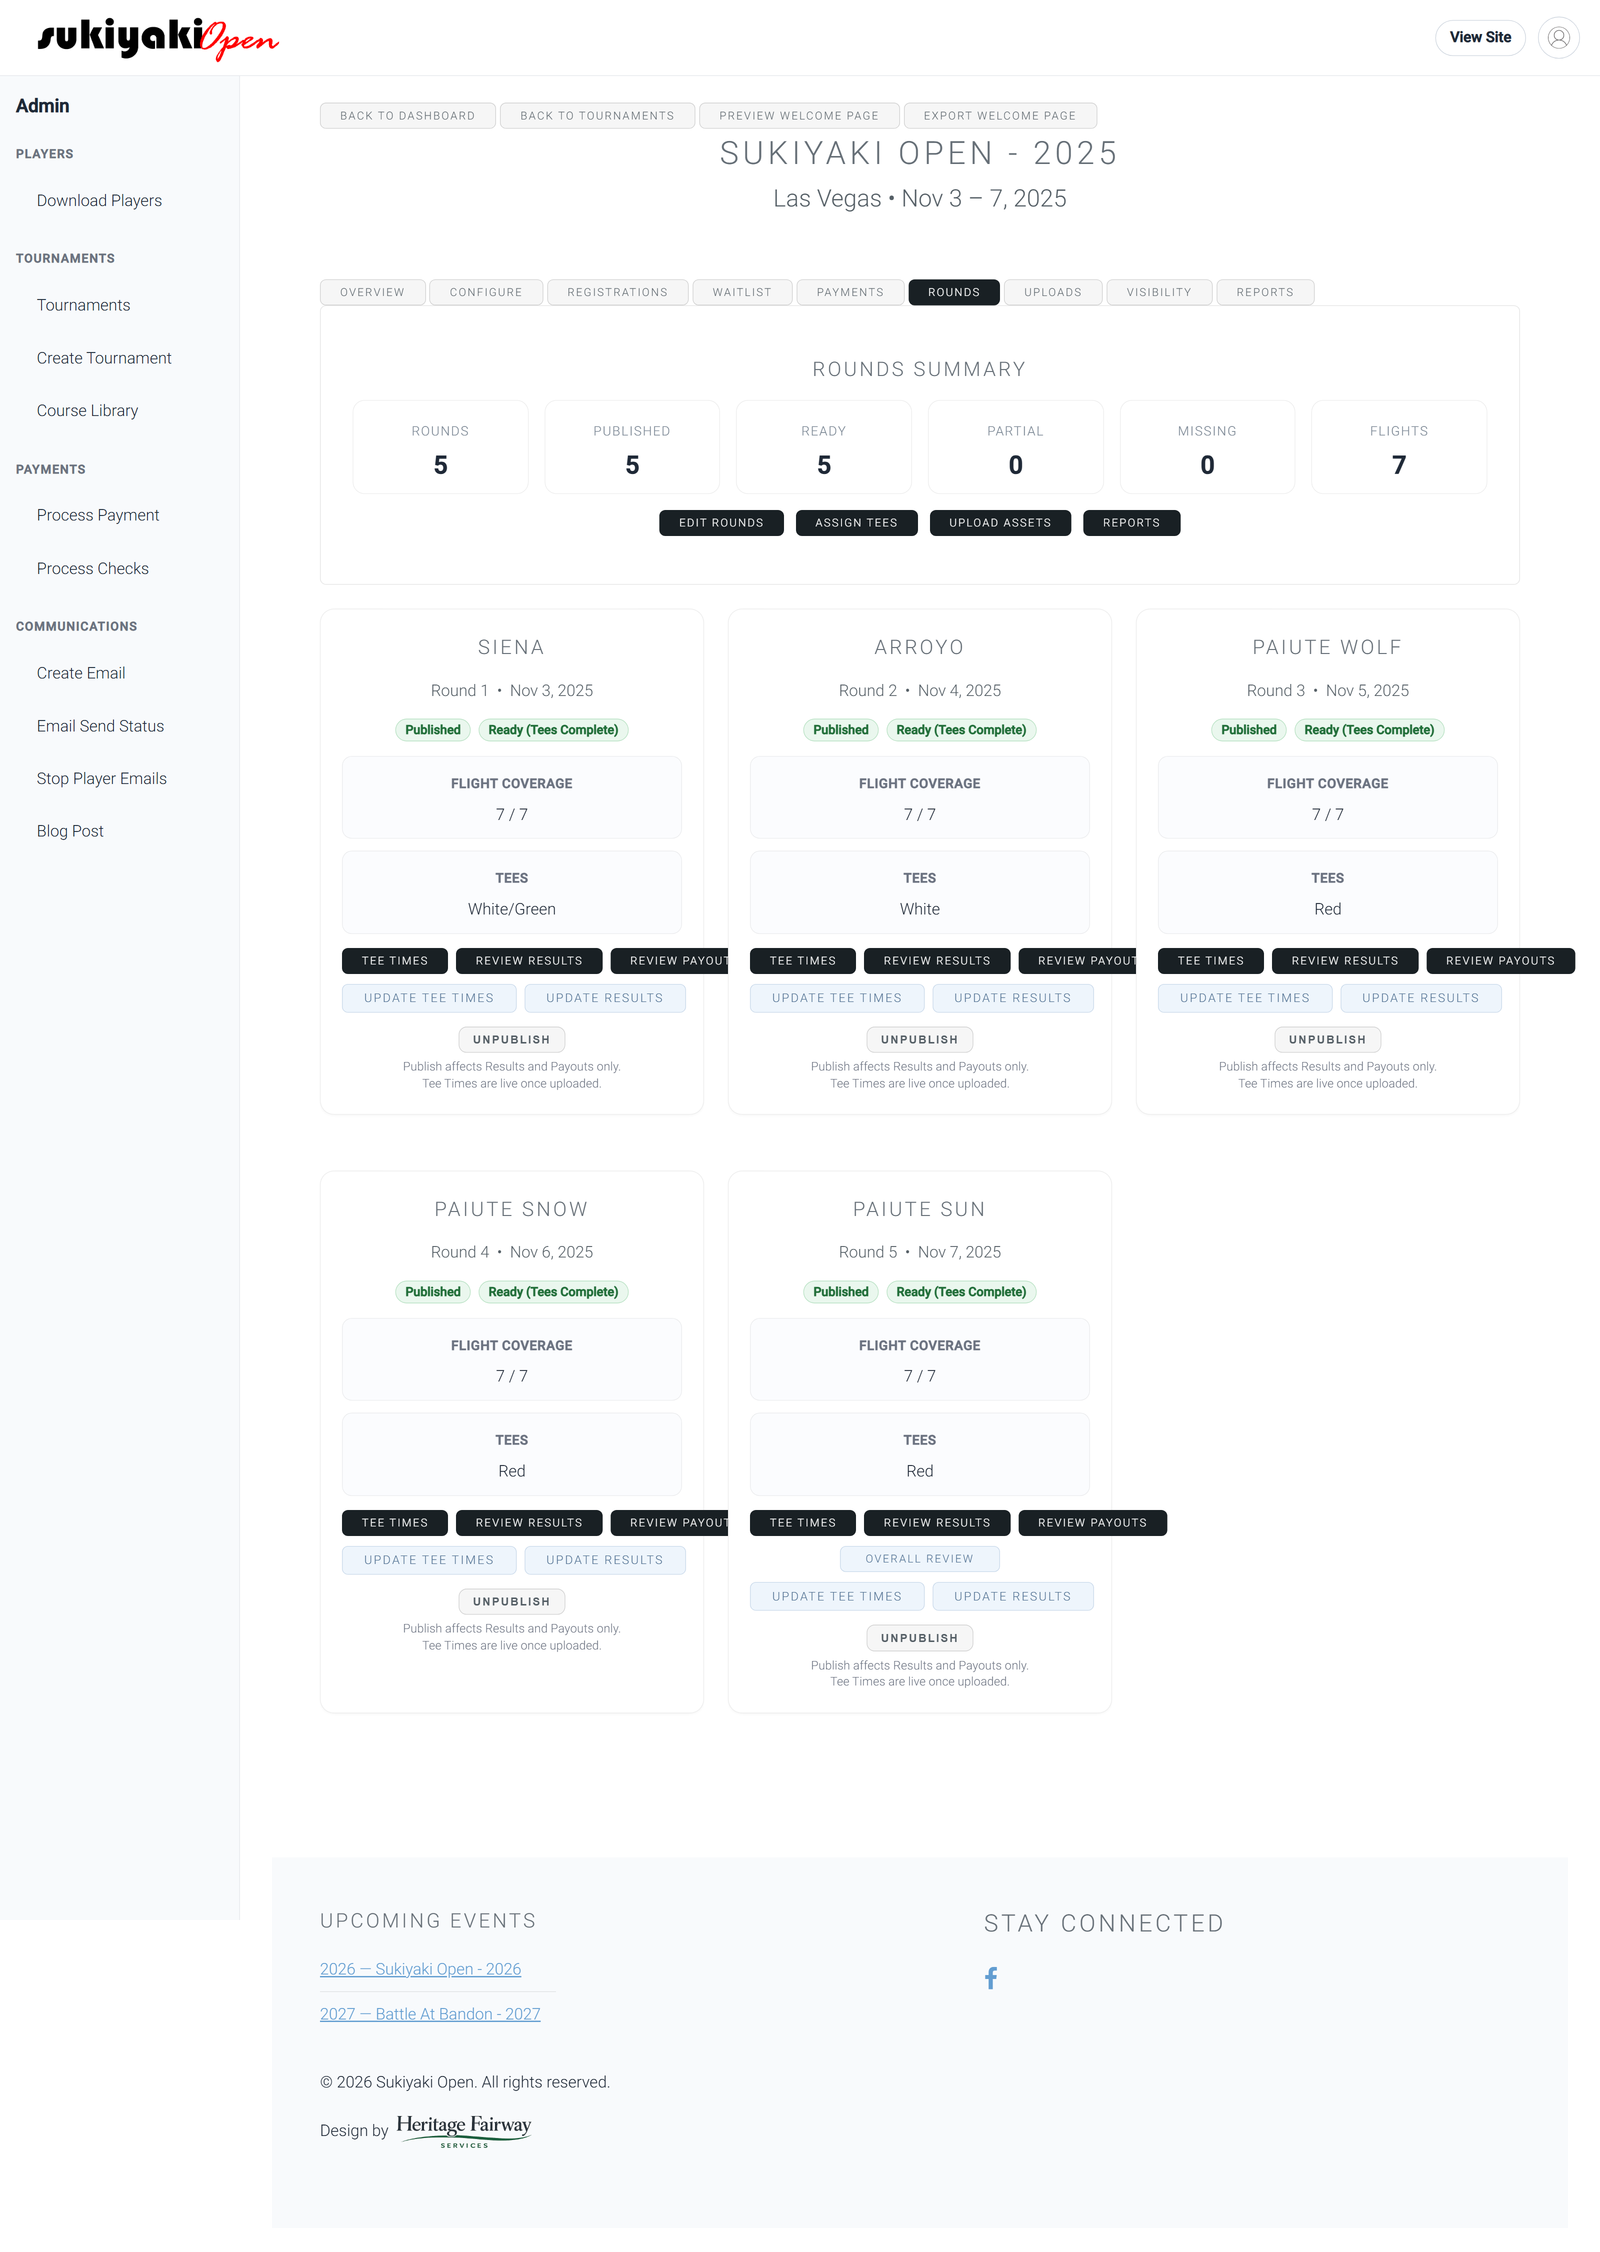Image resolution: width=1600 pixels, height=2252 pixels.
Task: Unpublish the Paiute Sun round
Action: (x=920, y=1638)
